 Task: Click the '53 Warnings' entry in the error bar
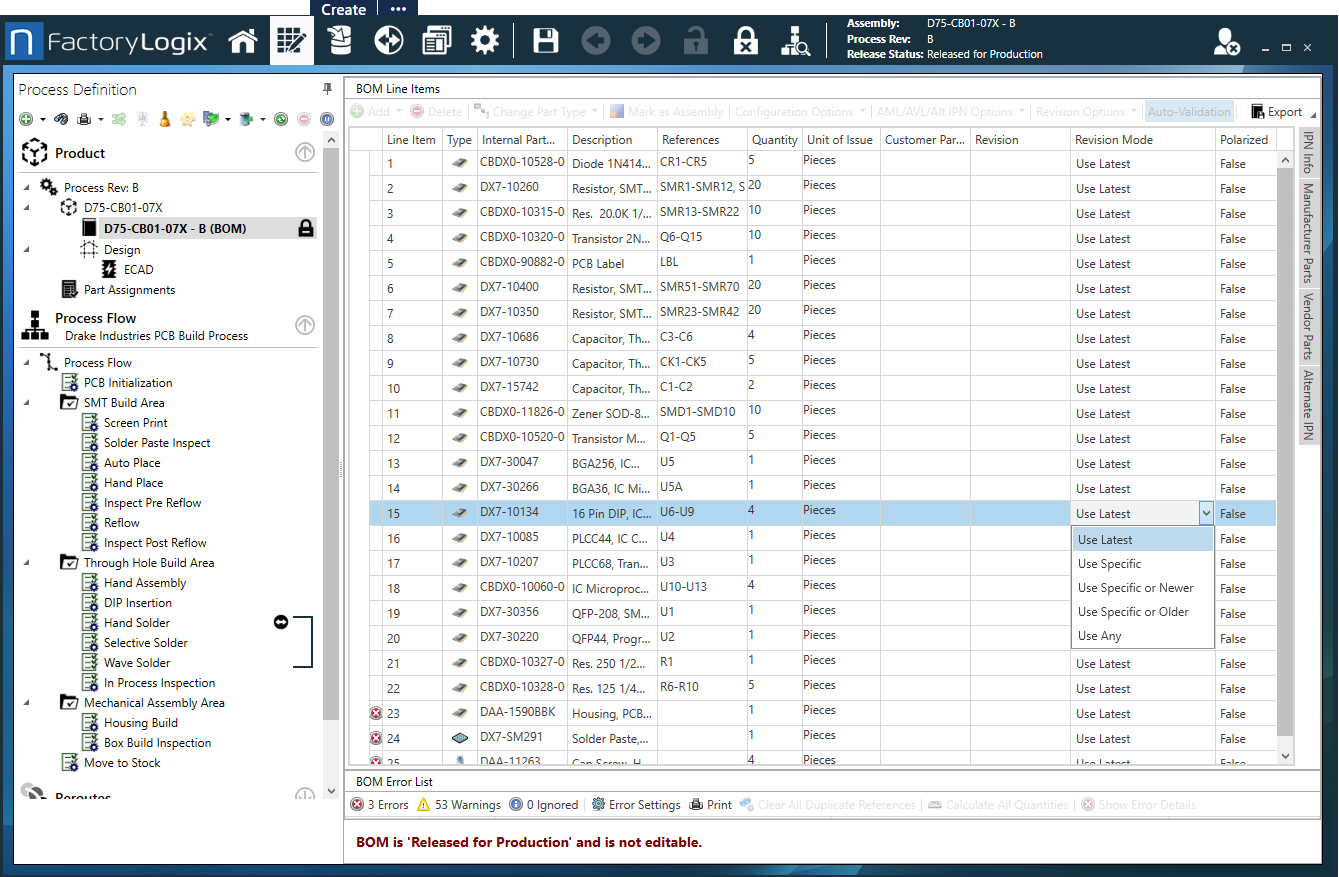click(x=465, y=803)
